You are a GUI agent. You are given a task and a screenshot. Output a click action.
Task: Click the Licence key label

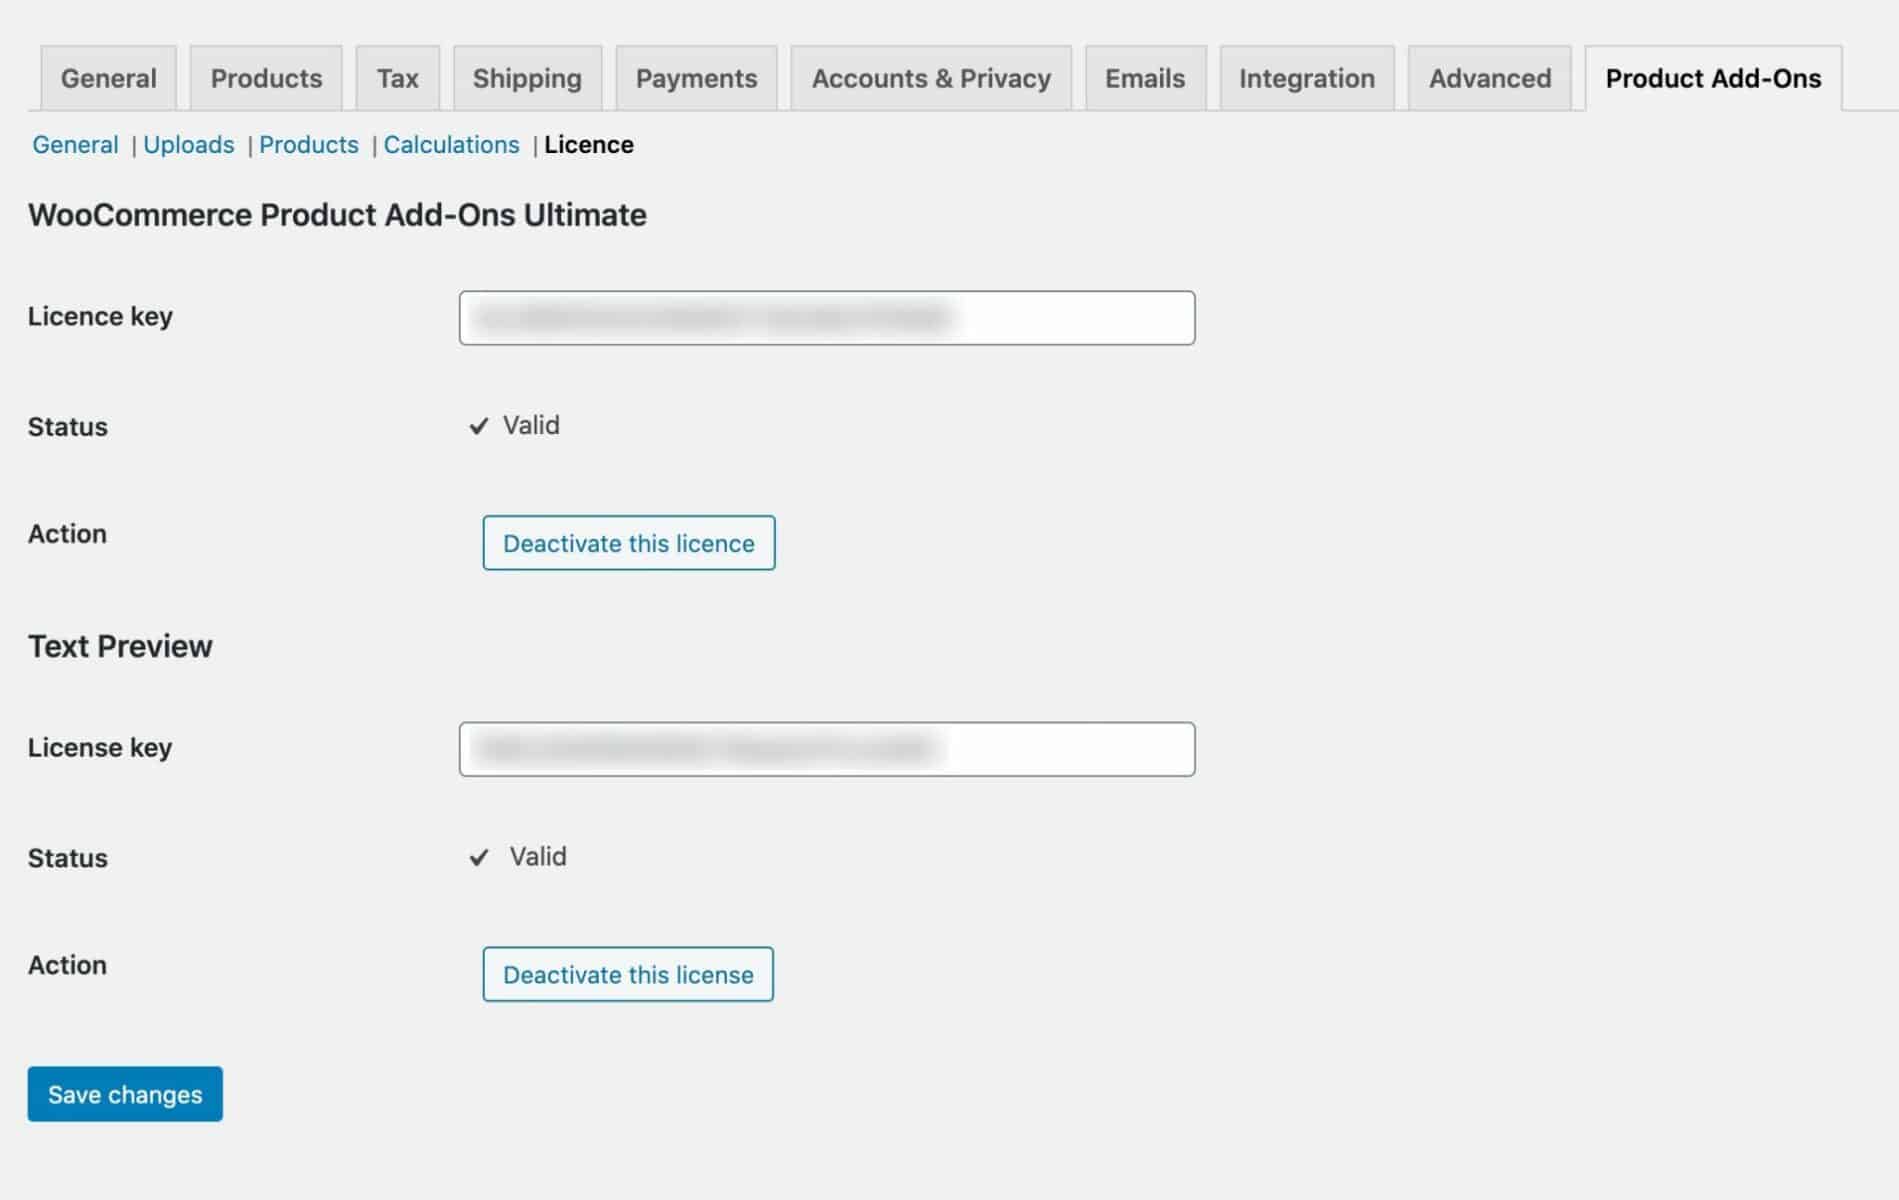point(100,316)
